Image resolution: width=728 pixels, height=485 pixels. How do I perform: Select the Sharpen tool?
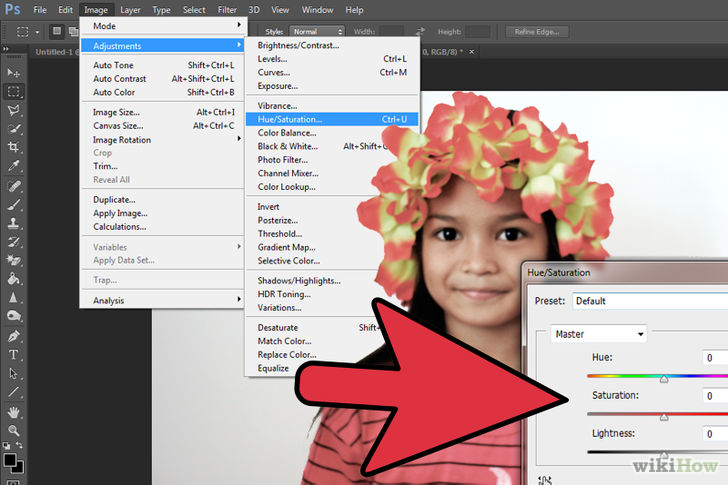[13, 297]
